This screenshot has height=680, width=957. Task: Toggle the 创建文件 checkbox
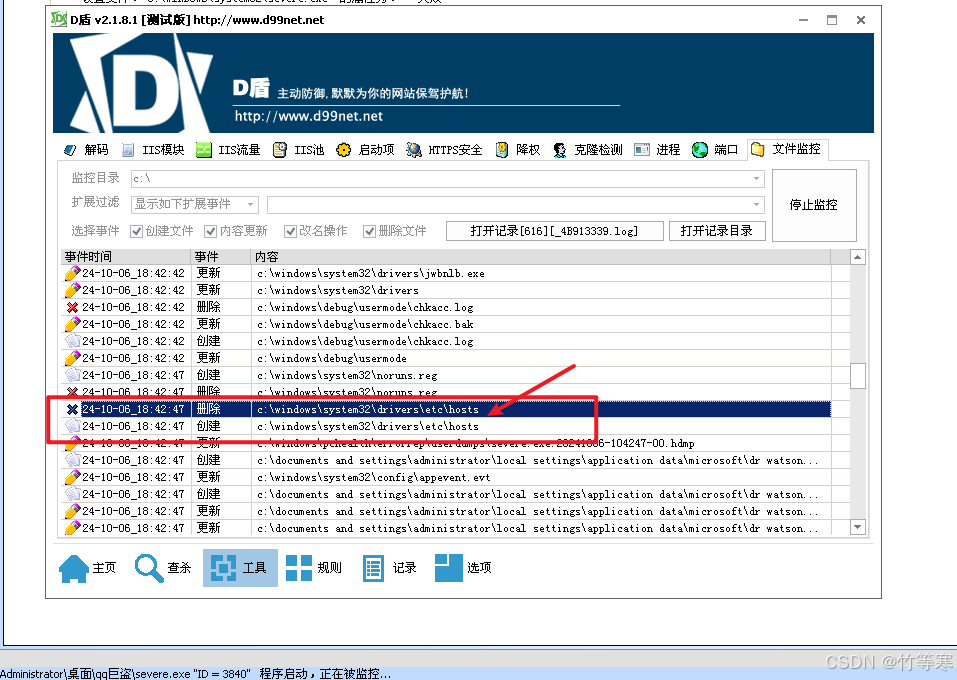coord(137,231)
